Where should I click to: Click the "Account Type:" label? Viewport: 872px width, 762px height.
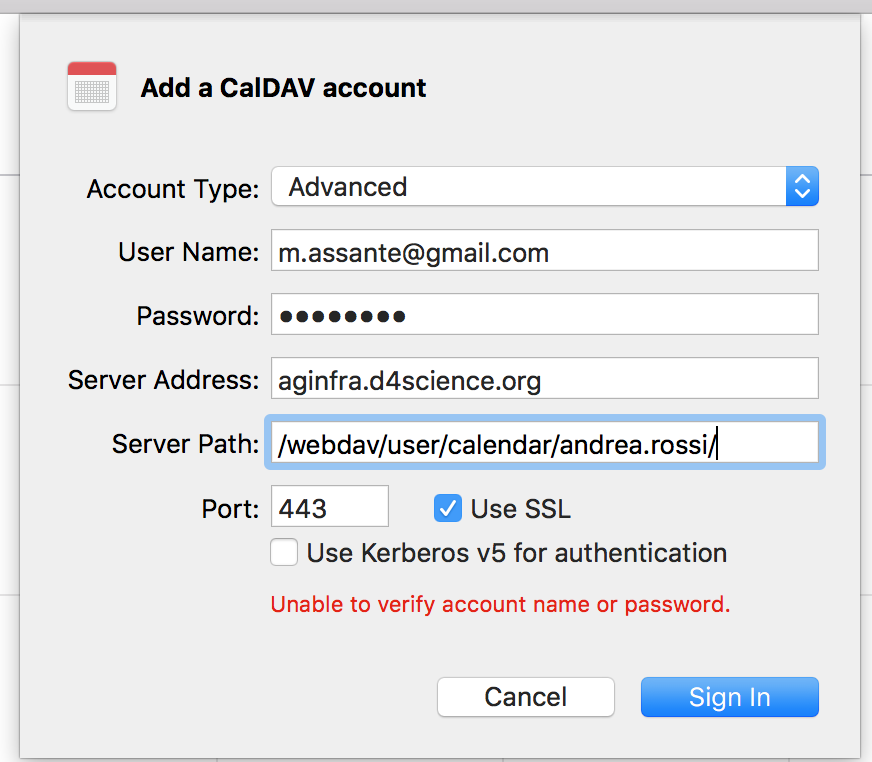click(x=173, y=189)
